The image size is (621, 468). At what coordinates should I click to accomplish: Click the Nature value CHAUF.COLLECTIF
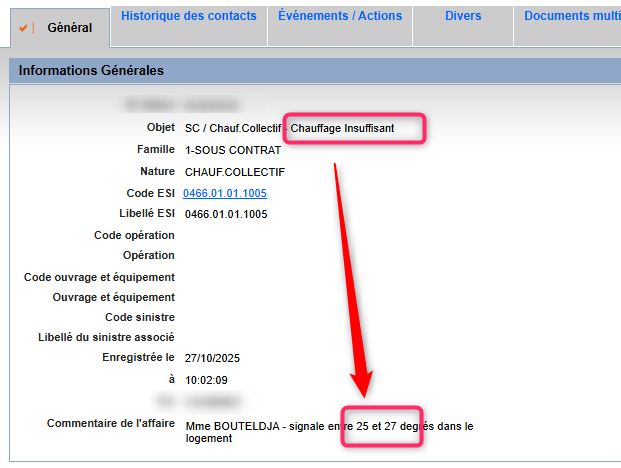point(227,172)
